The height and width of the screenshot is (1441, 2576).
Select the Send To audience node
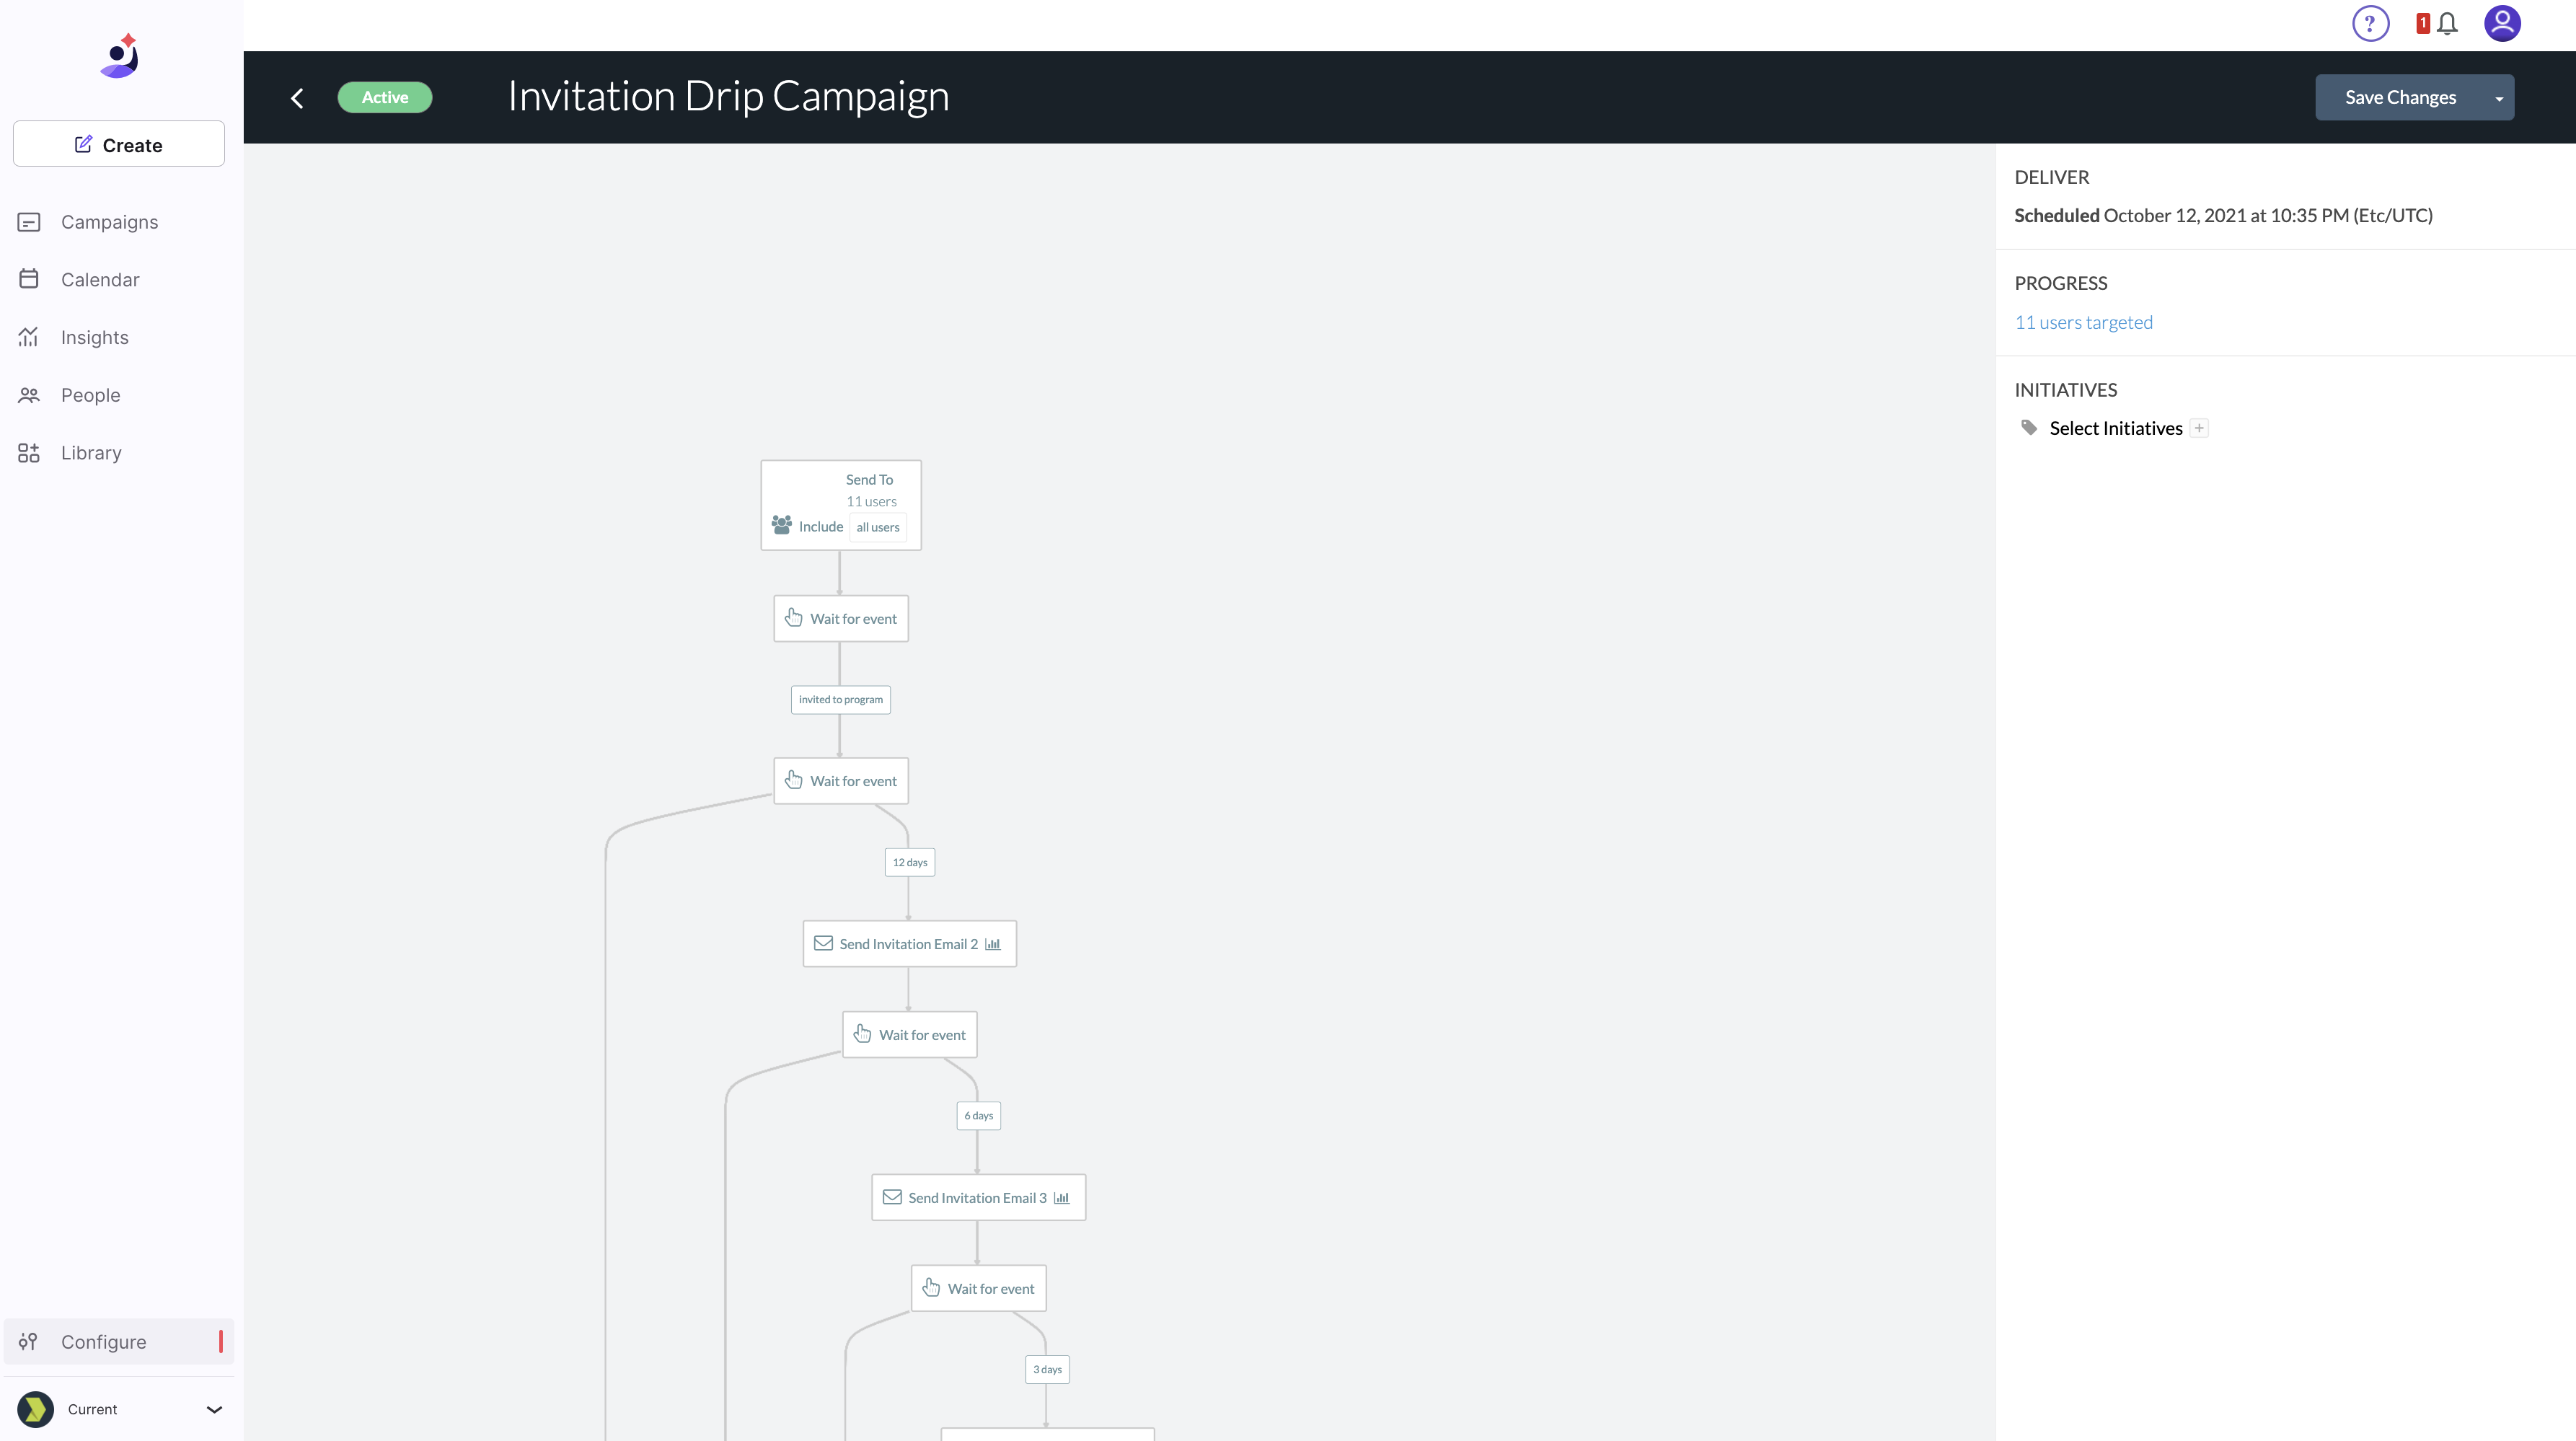pyautogui.click(x=841, y=505)
